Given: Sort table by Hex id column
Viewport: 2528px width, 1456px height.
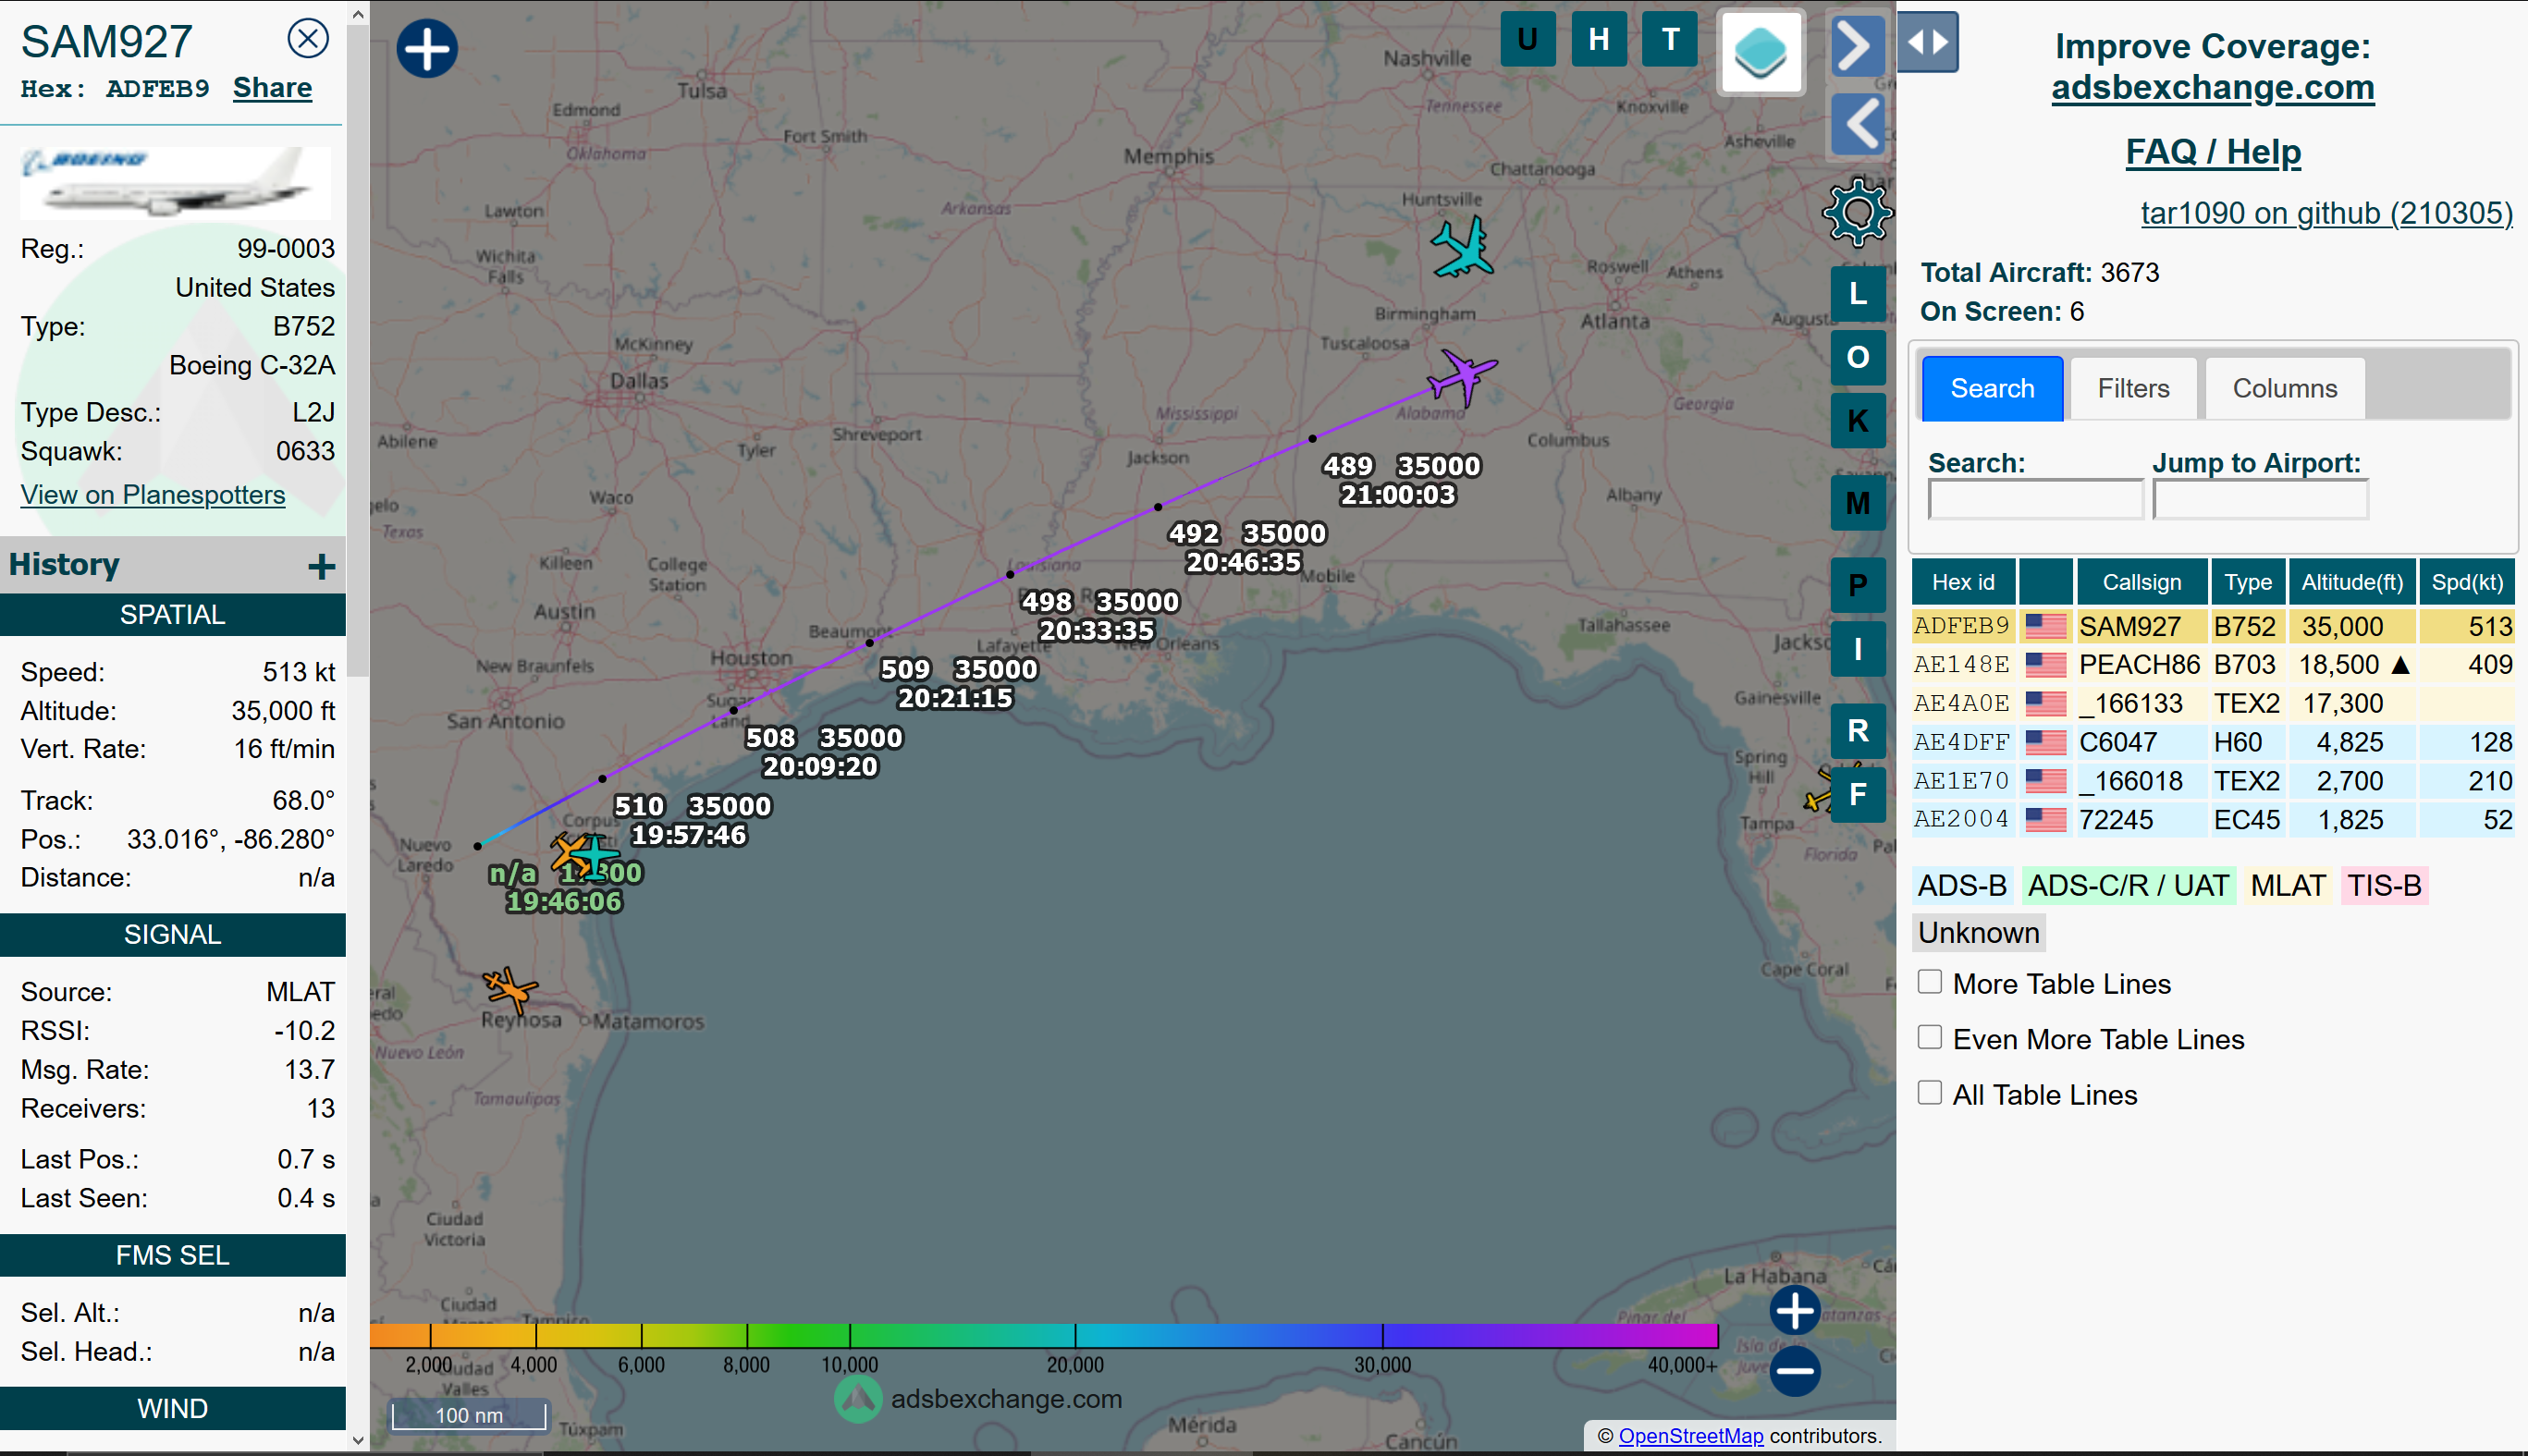Looking at the screenshot, I should (x=1962, y=582).
